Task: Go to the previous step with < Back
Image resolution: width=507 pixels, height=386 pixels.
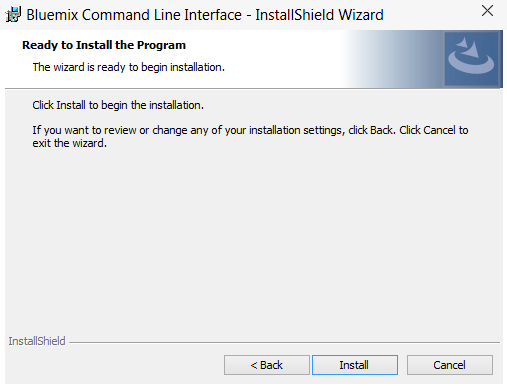Action: 267,365
